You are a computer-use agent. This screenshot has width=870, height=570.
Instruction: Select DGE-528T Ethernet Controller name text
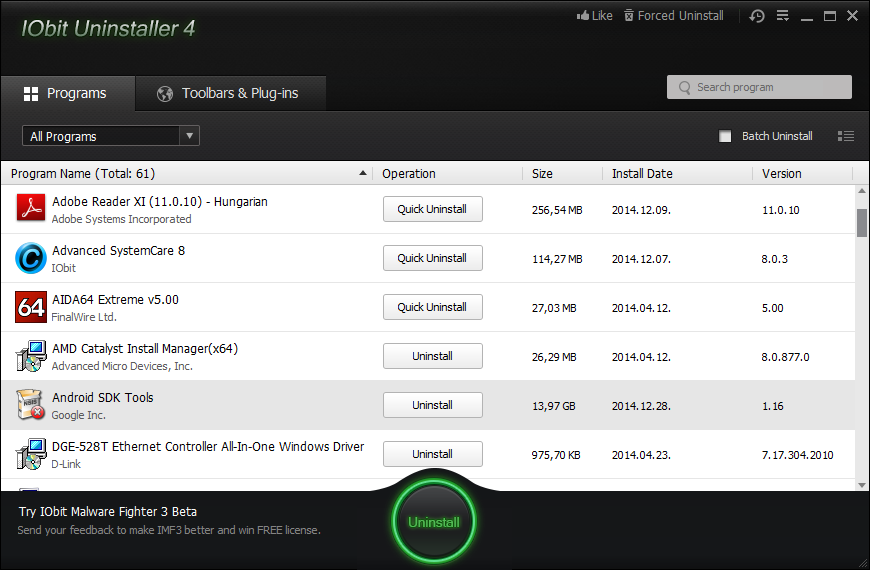click(208, 447)
